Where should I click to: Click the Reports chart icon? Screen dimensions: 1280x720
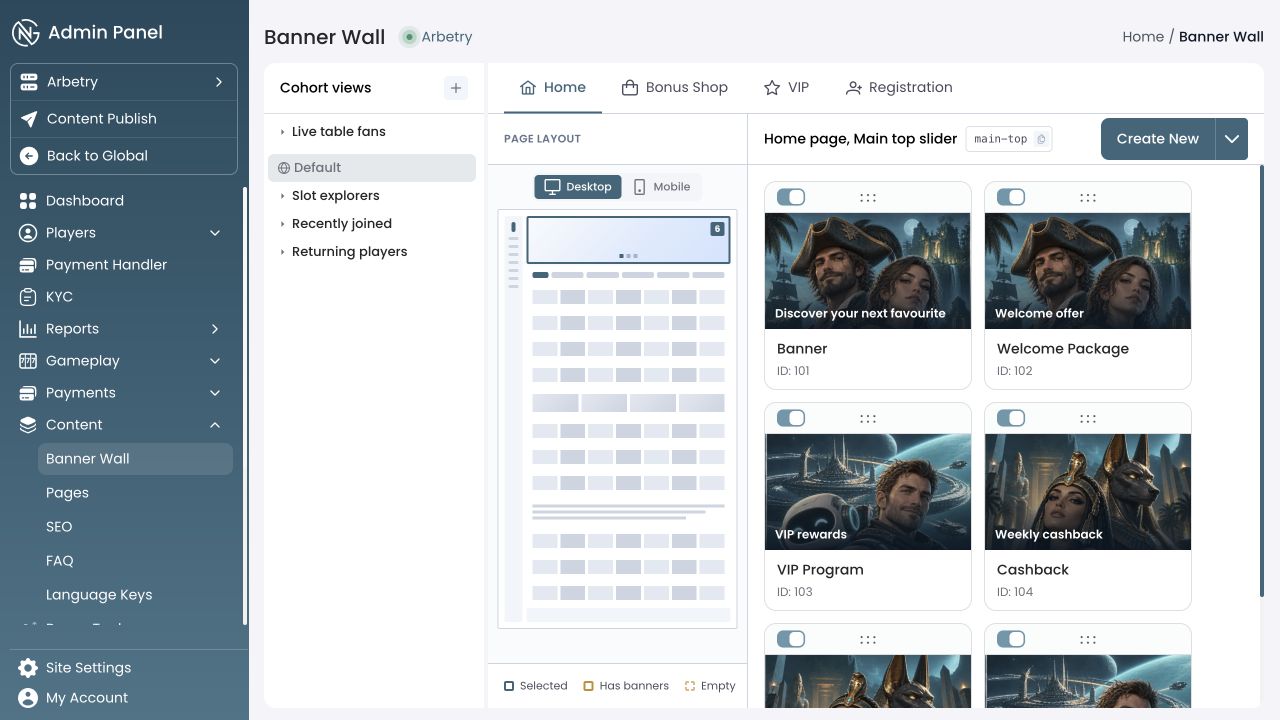(x=28, y=329)
